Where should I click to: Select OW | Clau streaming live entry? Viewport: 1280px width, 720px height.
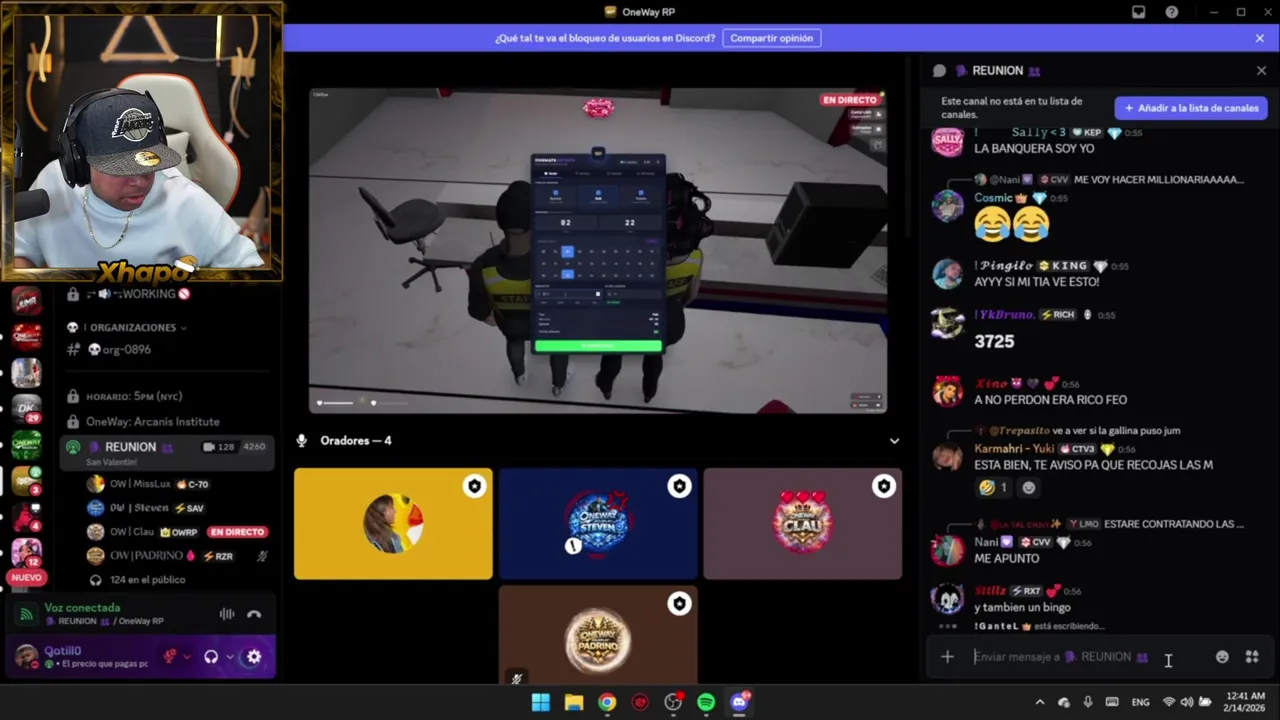176,532
